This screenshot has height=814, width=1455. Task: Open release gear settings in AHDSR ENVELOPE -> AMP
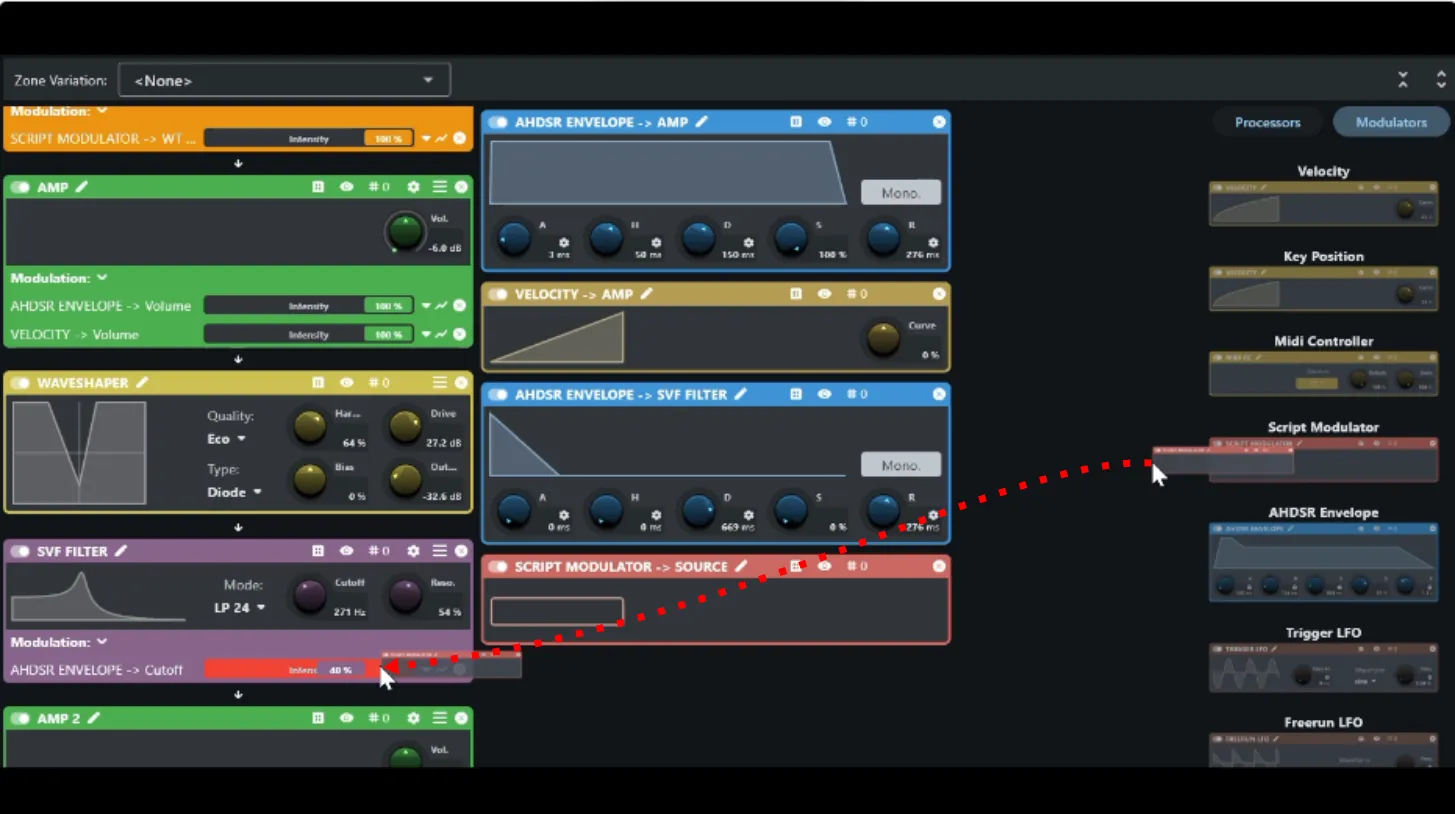933,243
